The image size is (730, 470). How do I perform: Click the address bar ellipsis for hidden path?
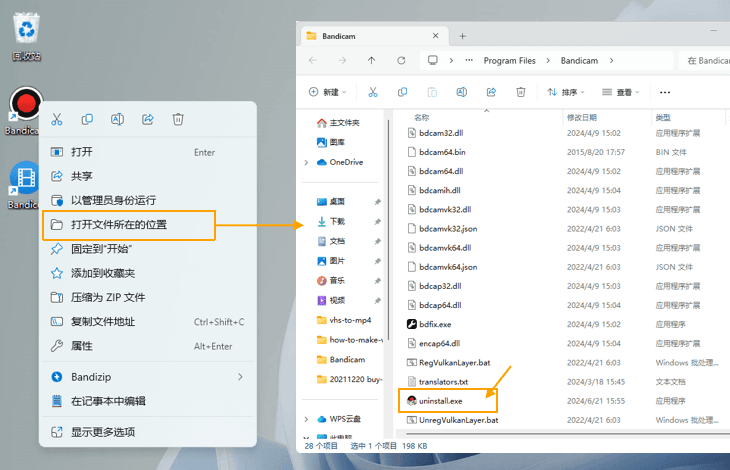(x=469, y=60)
